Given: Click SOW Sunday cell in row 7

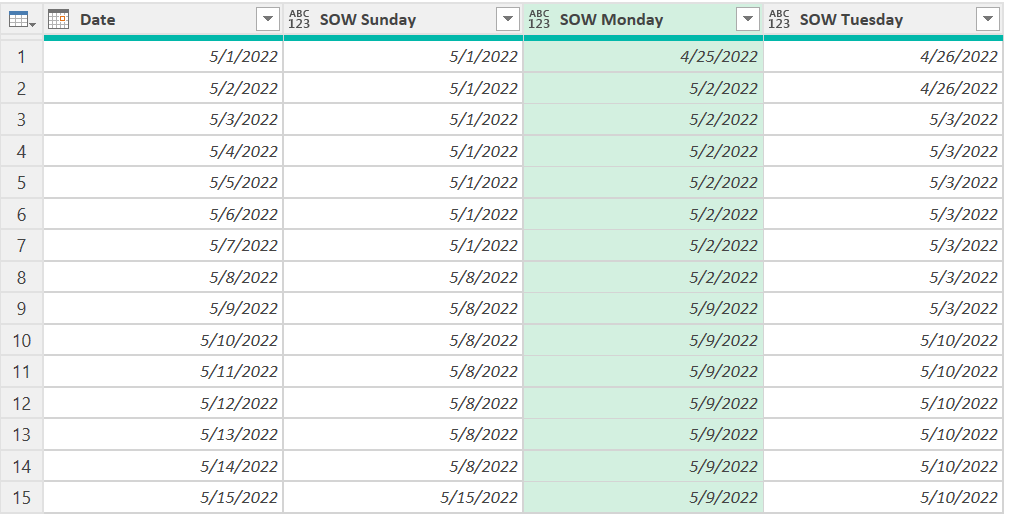Looking at the screenshot, I should [x=403, y=246].
